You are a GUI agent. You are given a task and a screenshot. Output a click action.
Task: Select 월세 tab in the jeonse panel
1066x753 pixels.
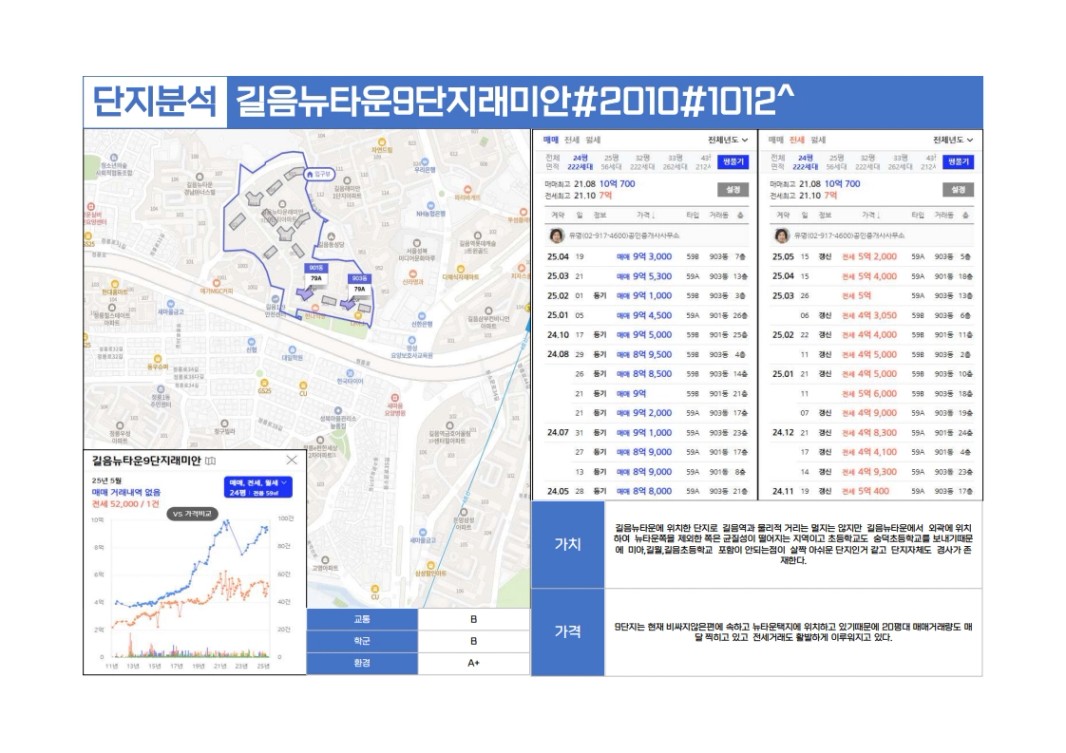pyautogui.click(x=818, y=140)
